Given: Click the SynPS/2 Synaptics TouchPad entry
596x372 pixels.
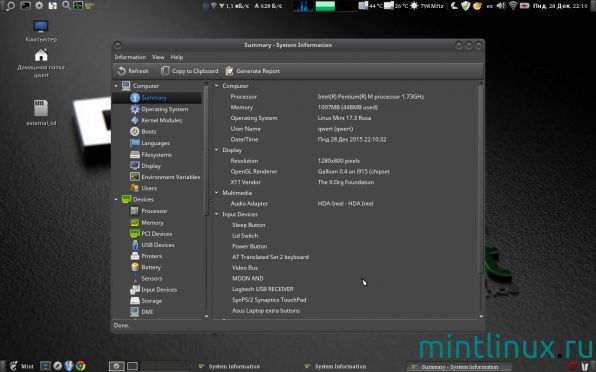Looking at the screenshot, I should click(269, 299).
